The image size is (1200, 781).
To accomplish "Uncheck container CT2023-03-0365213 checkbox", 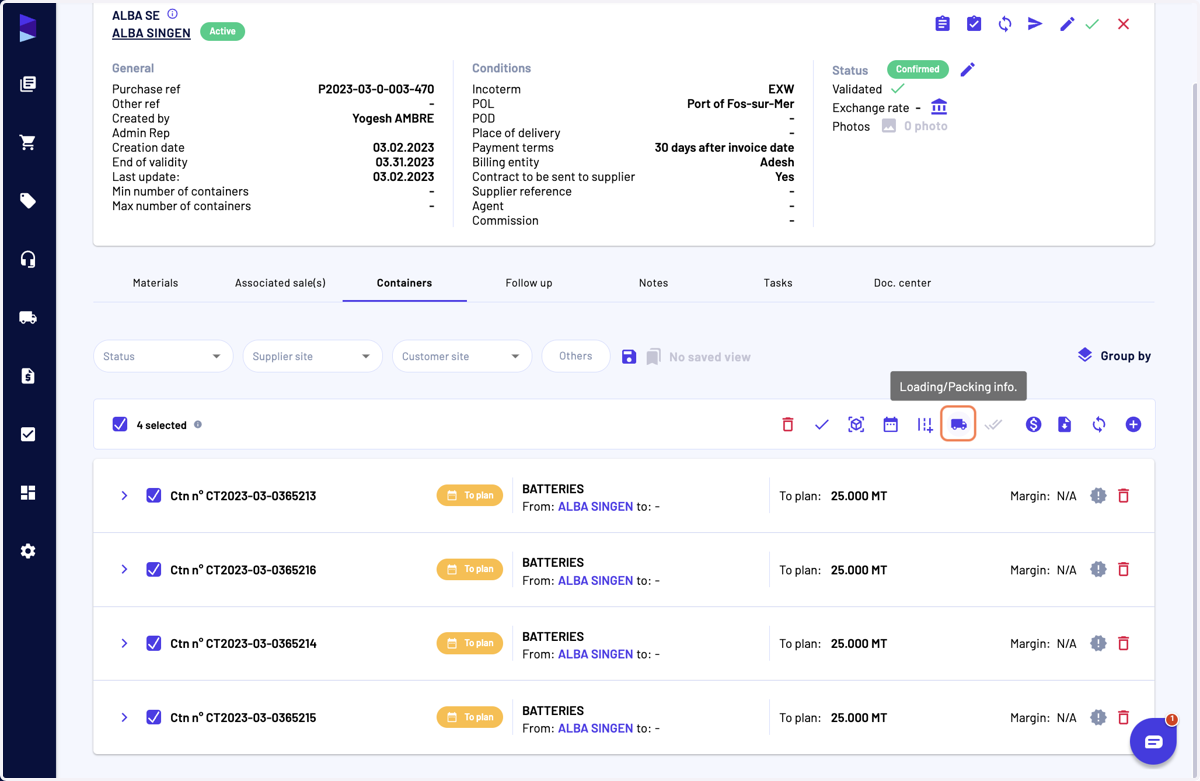I will (154, 495).
